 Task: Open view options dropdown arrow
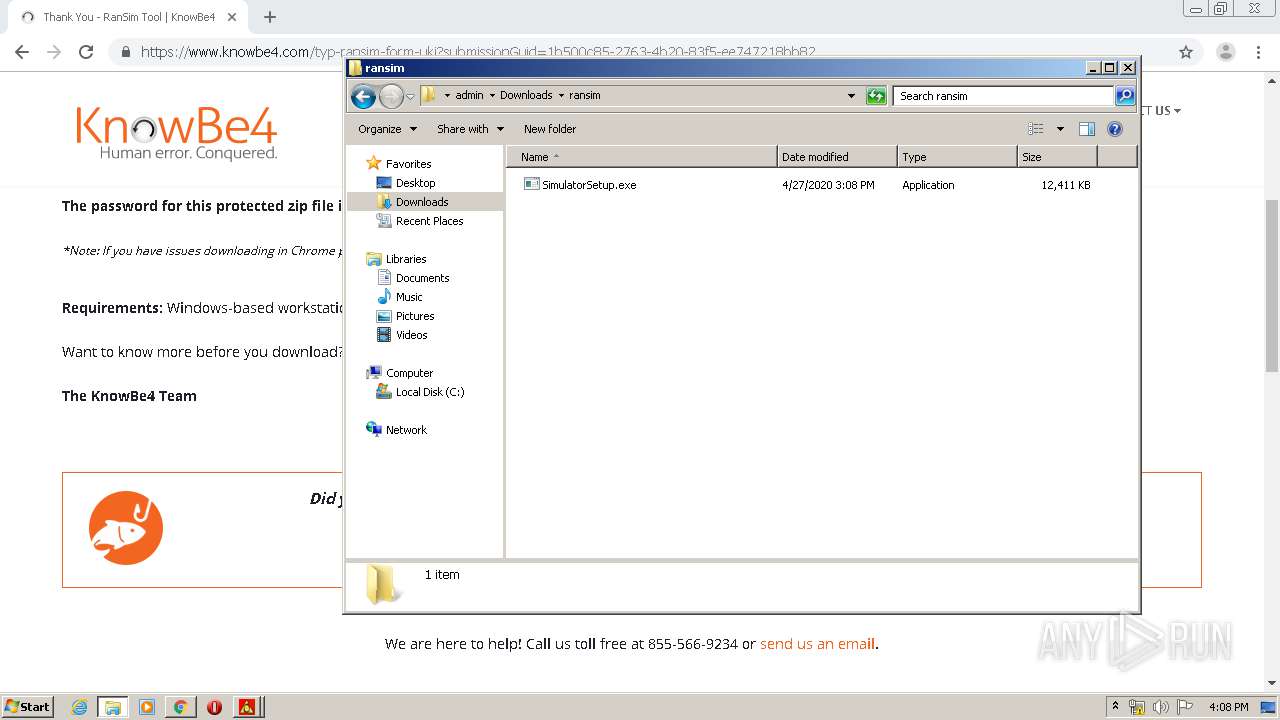coord(1060,129)
